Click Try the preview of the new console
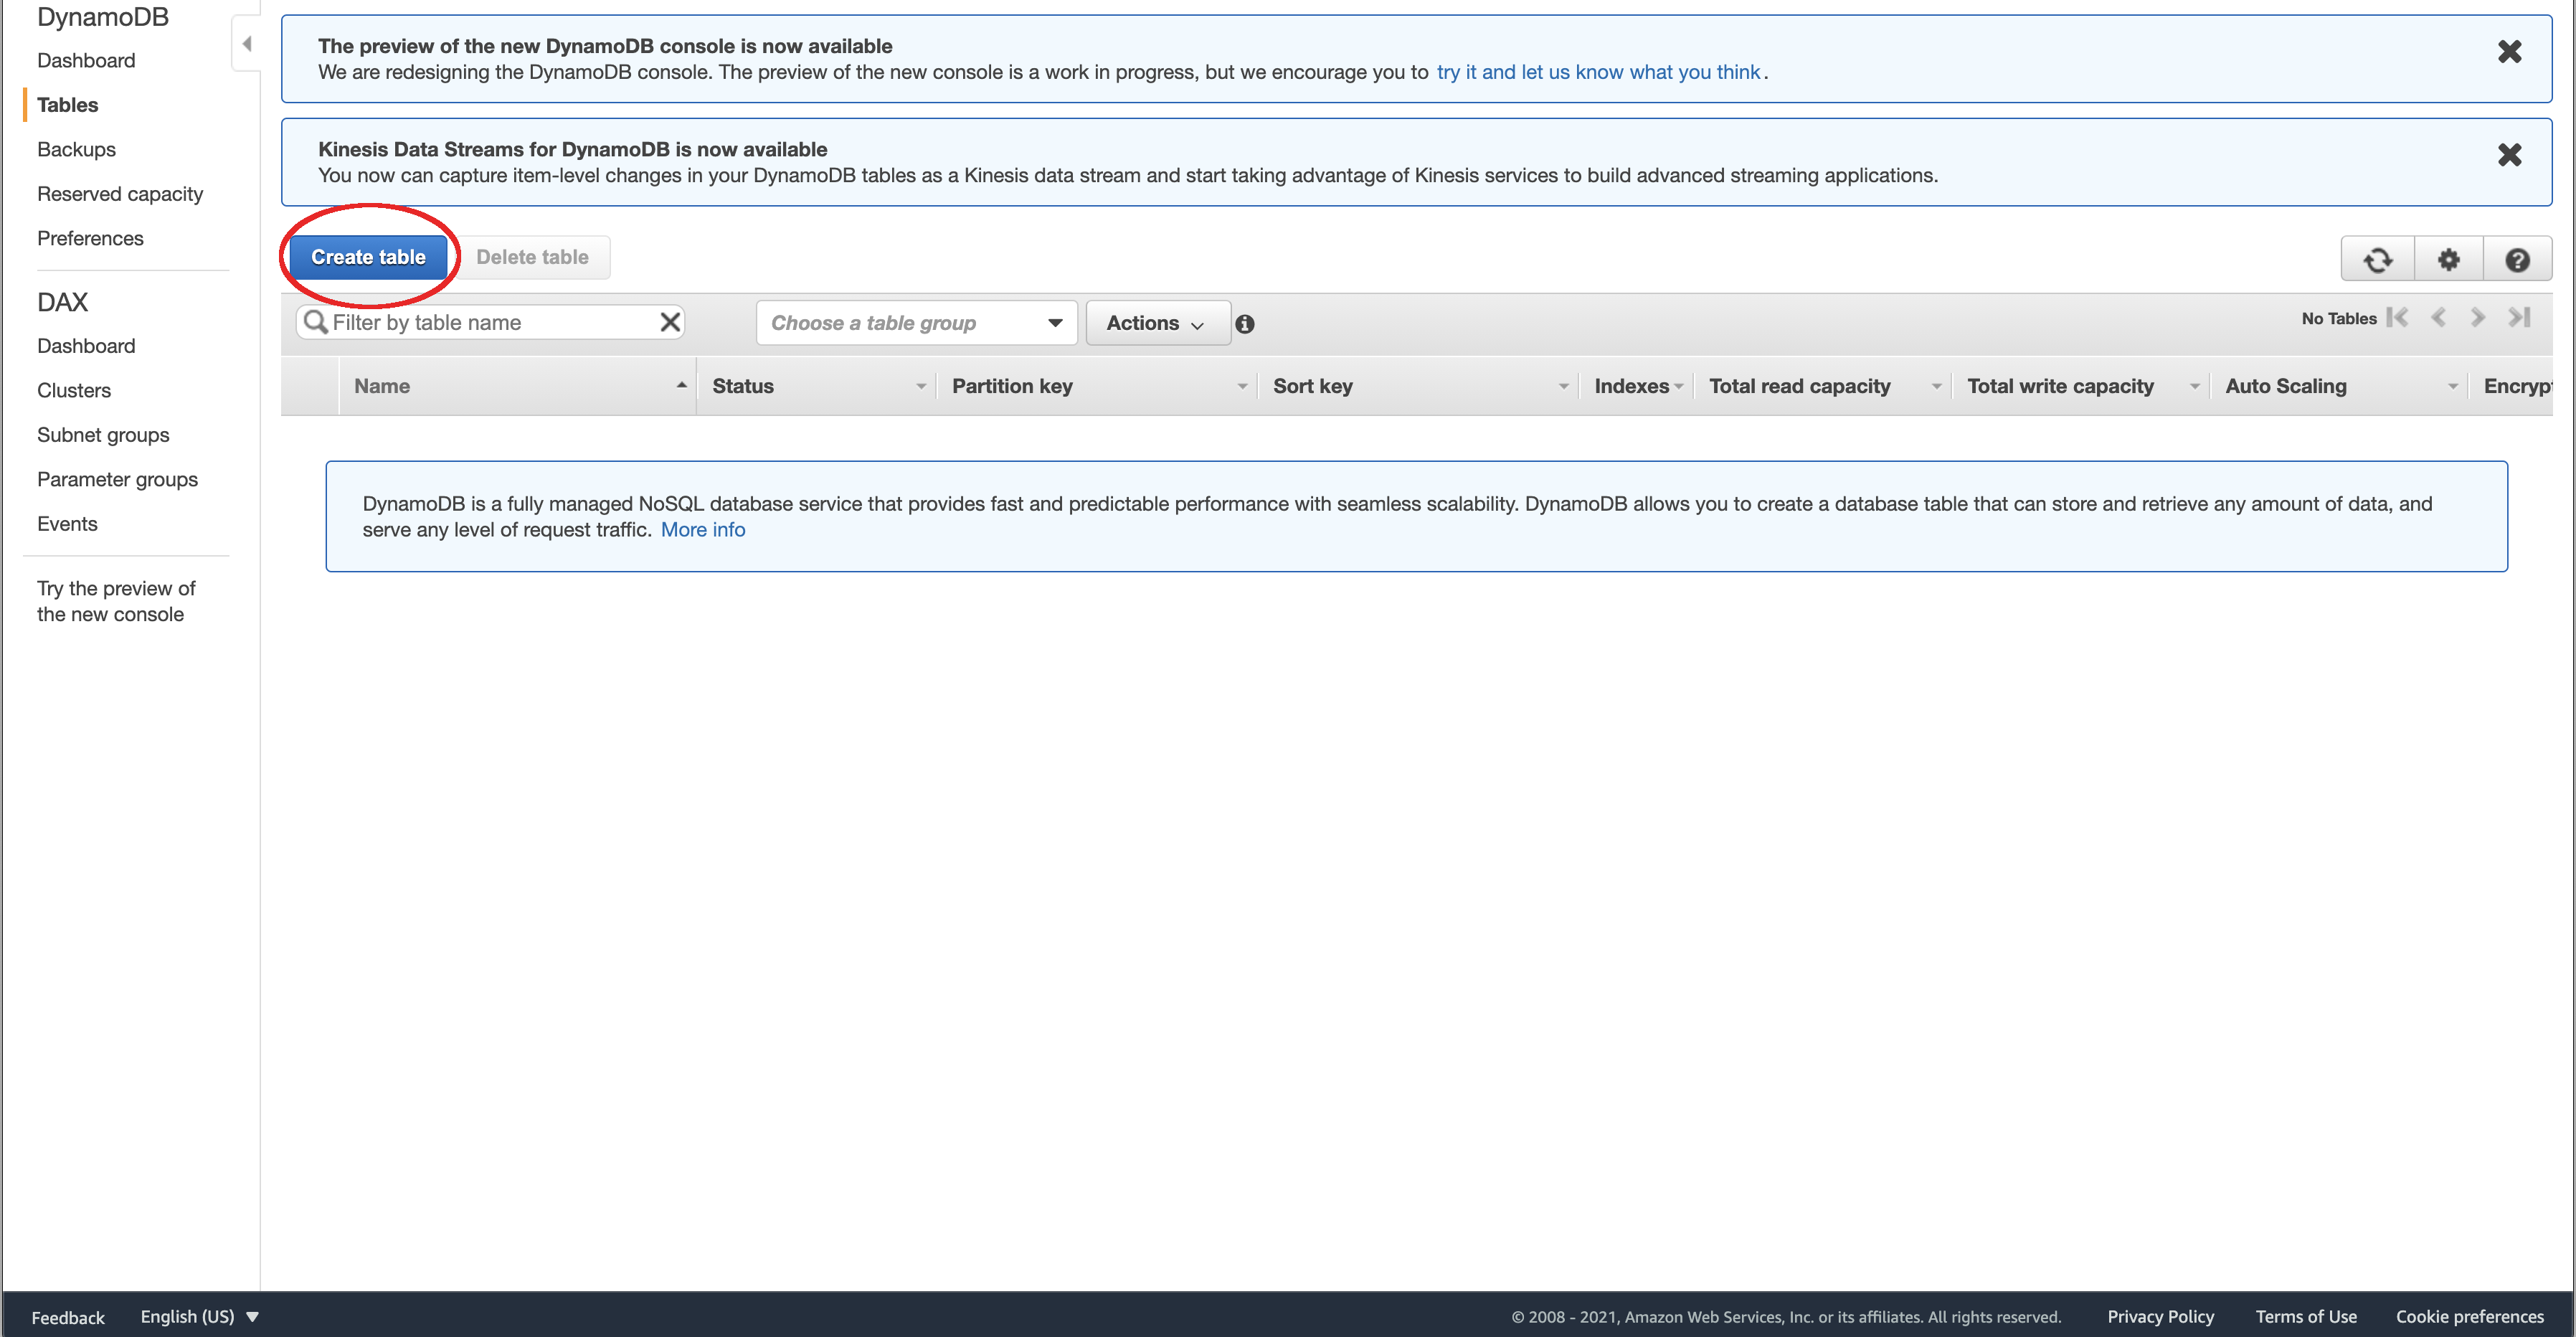Viewport: 2576px width, 1337px height. click(116, 601)
